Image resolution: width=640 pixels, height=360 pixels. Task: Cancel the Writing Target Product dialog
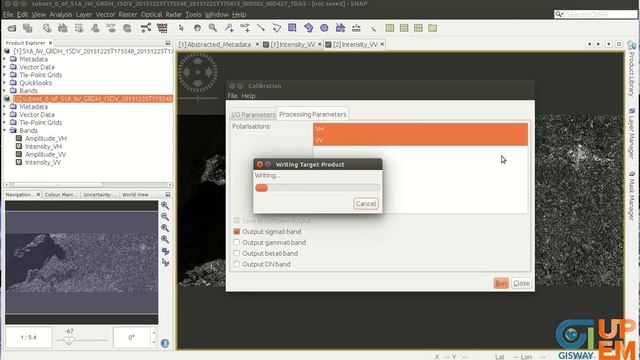pos(365,204)
